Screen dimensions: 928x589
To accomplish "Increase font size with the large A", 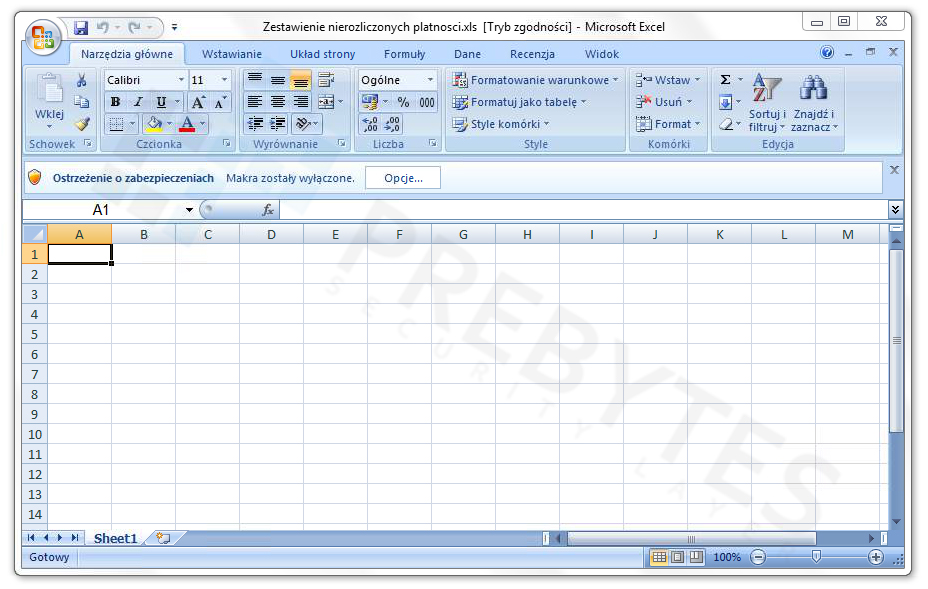I will pos(198,102).
